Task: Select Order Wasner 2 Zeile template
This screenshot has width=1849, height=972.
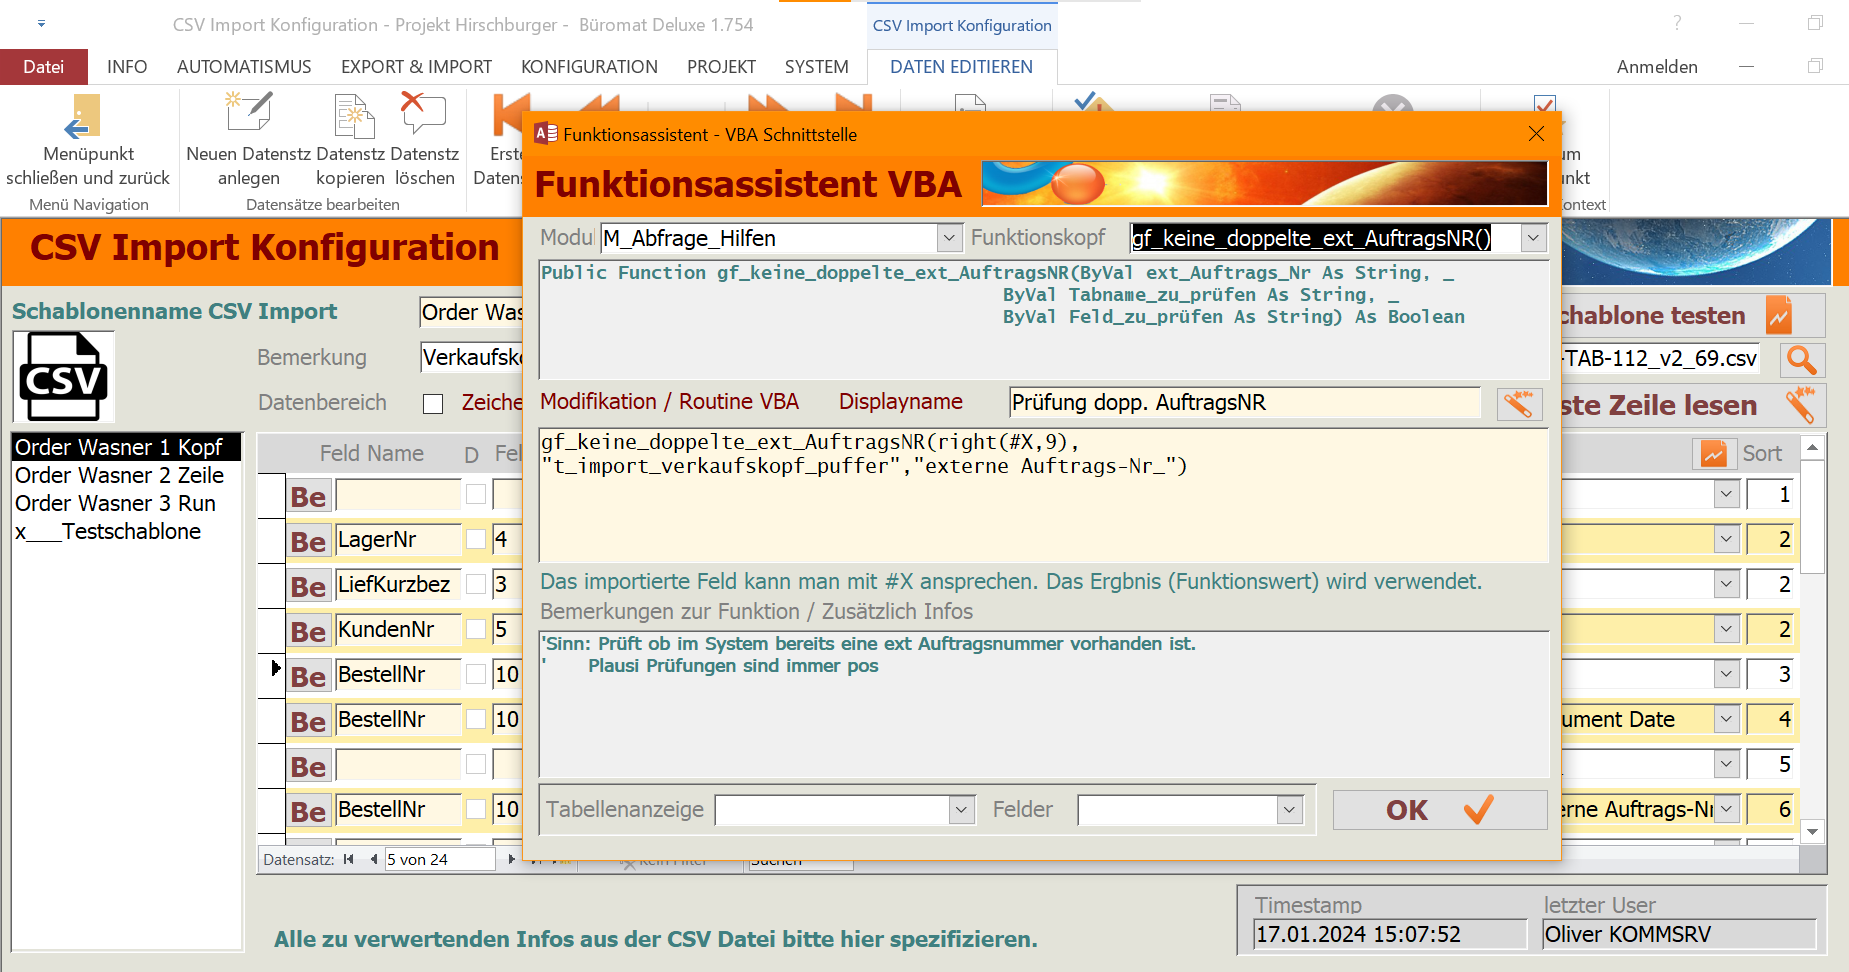Action: point(119,476)
